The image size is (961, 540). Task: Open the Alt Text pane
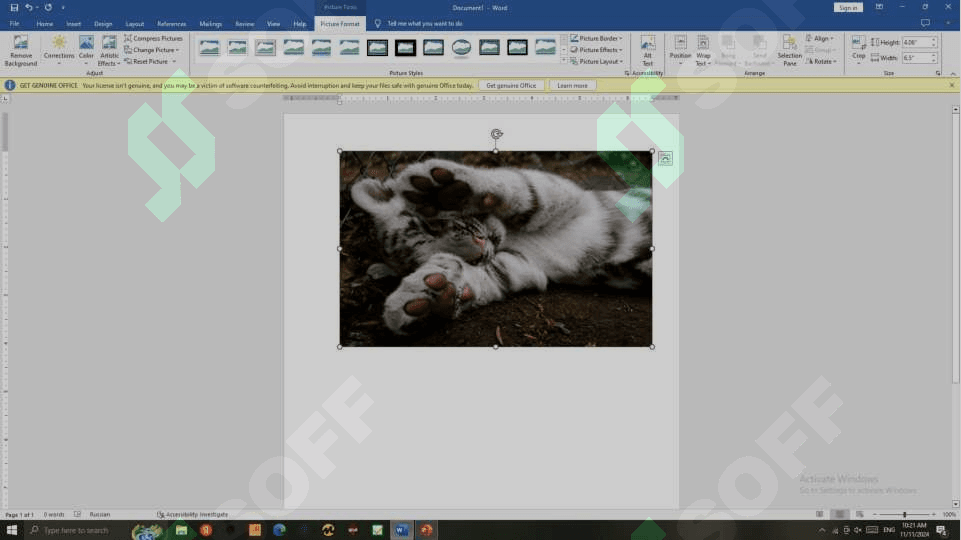point(647,50)
